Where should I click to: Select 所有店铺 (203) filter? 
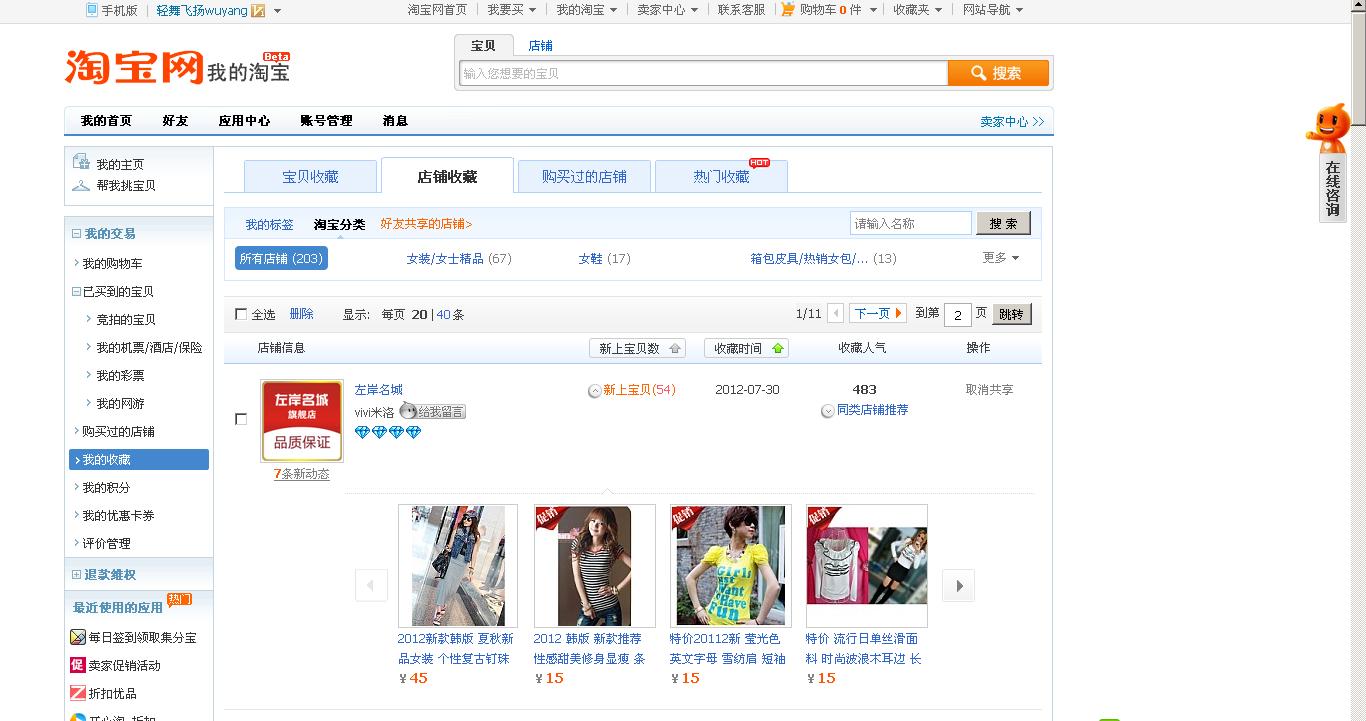[281, 258]
